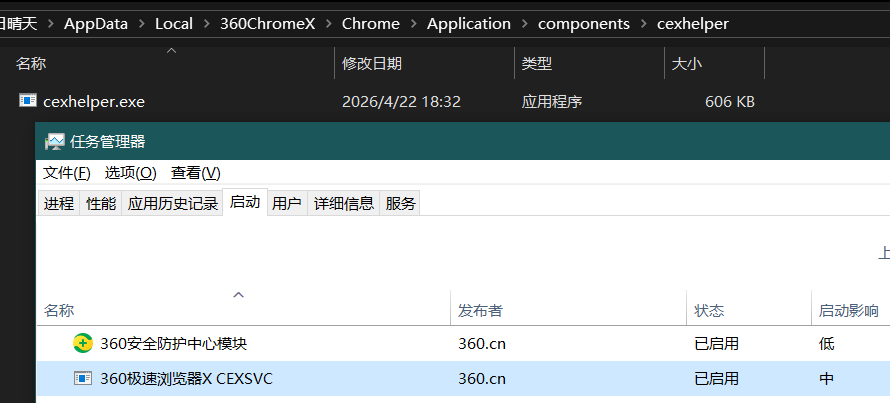Open the Application breadcrumb segment
This screenshot has width=890, height=403.
pyautogui.click(x=469, y=24)
